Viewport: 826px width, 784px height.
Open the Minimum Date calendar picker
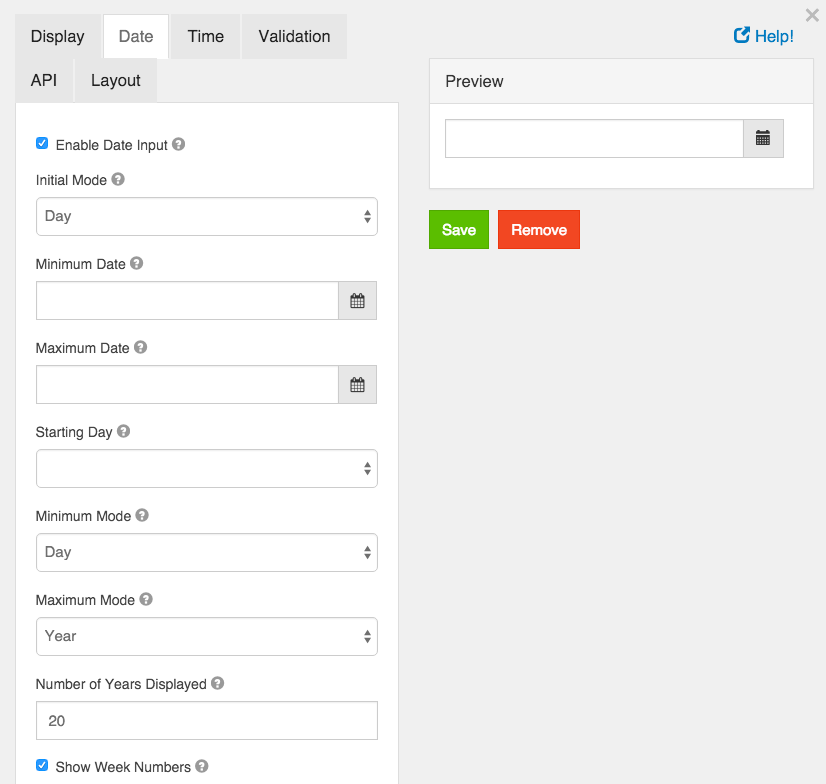pos(357,300)
